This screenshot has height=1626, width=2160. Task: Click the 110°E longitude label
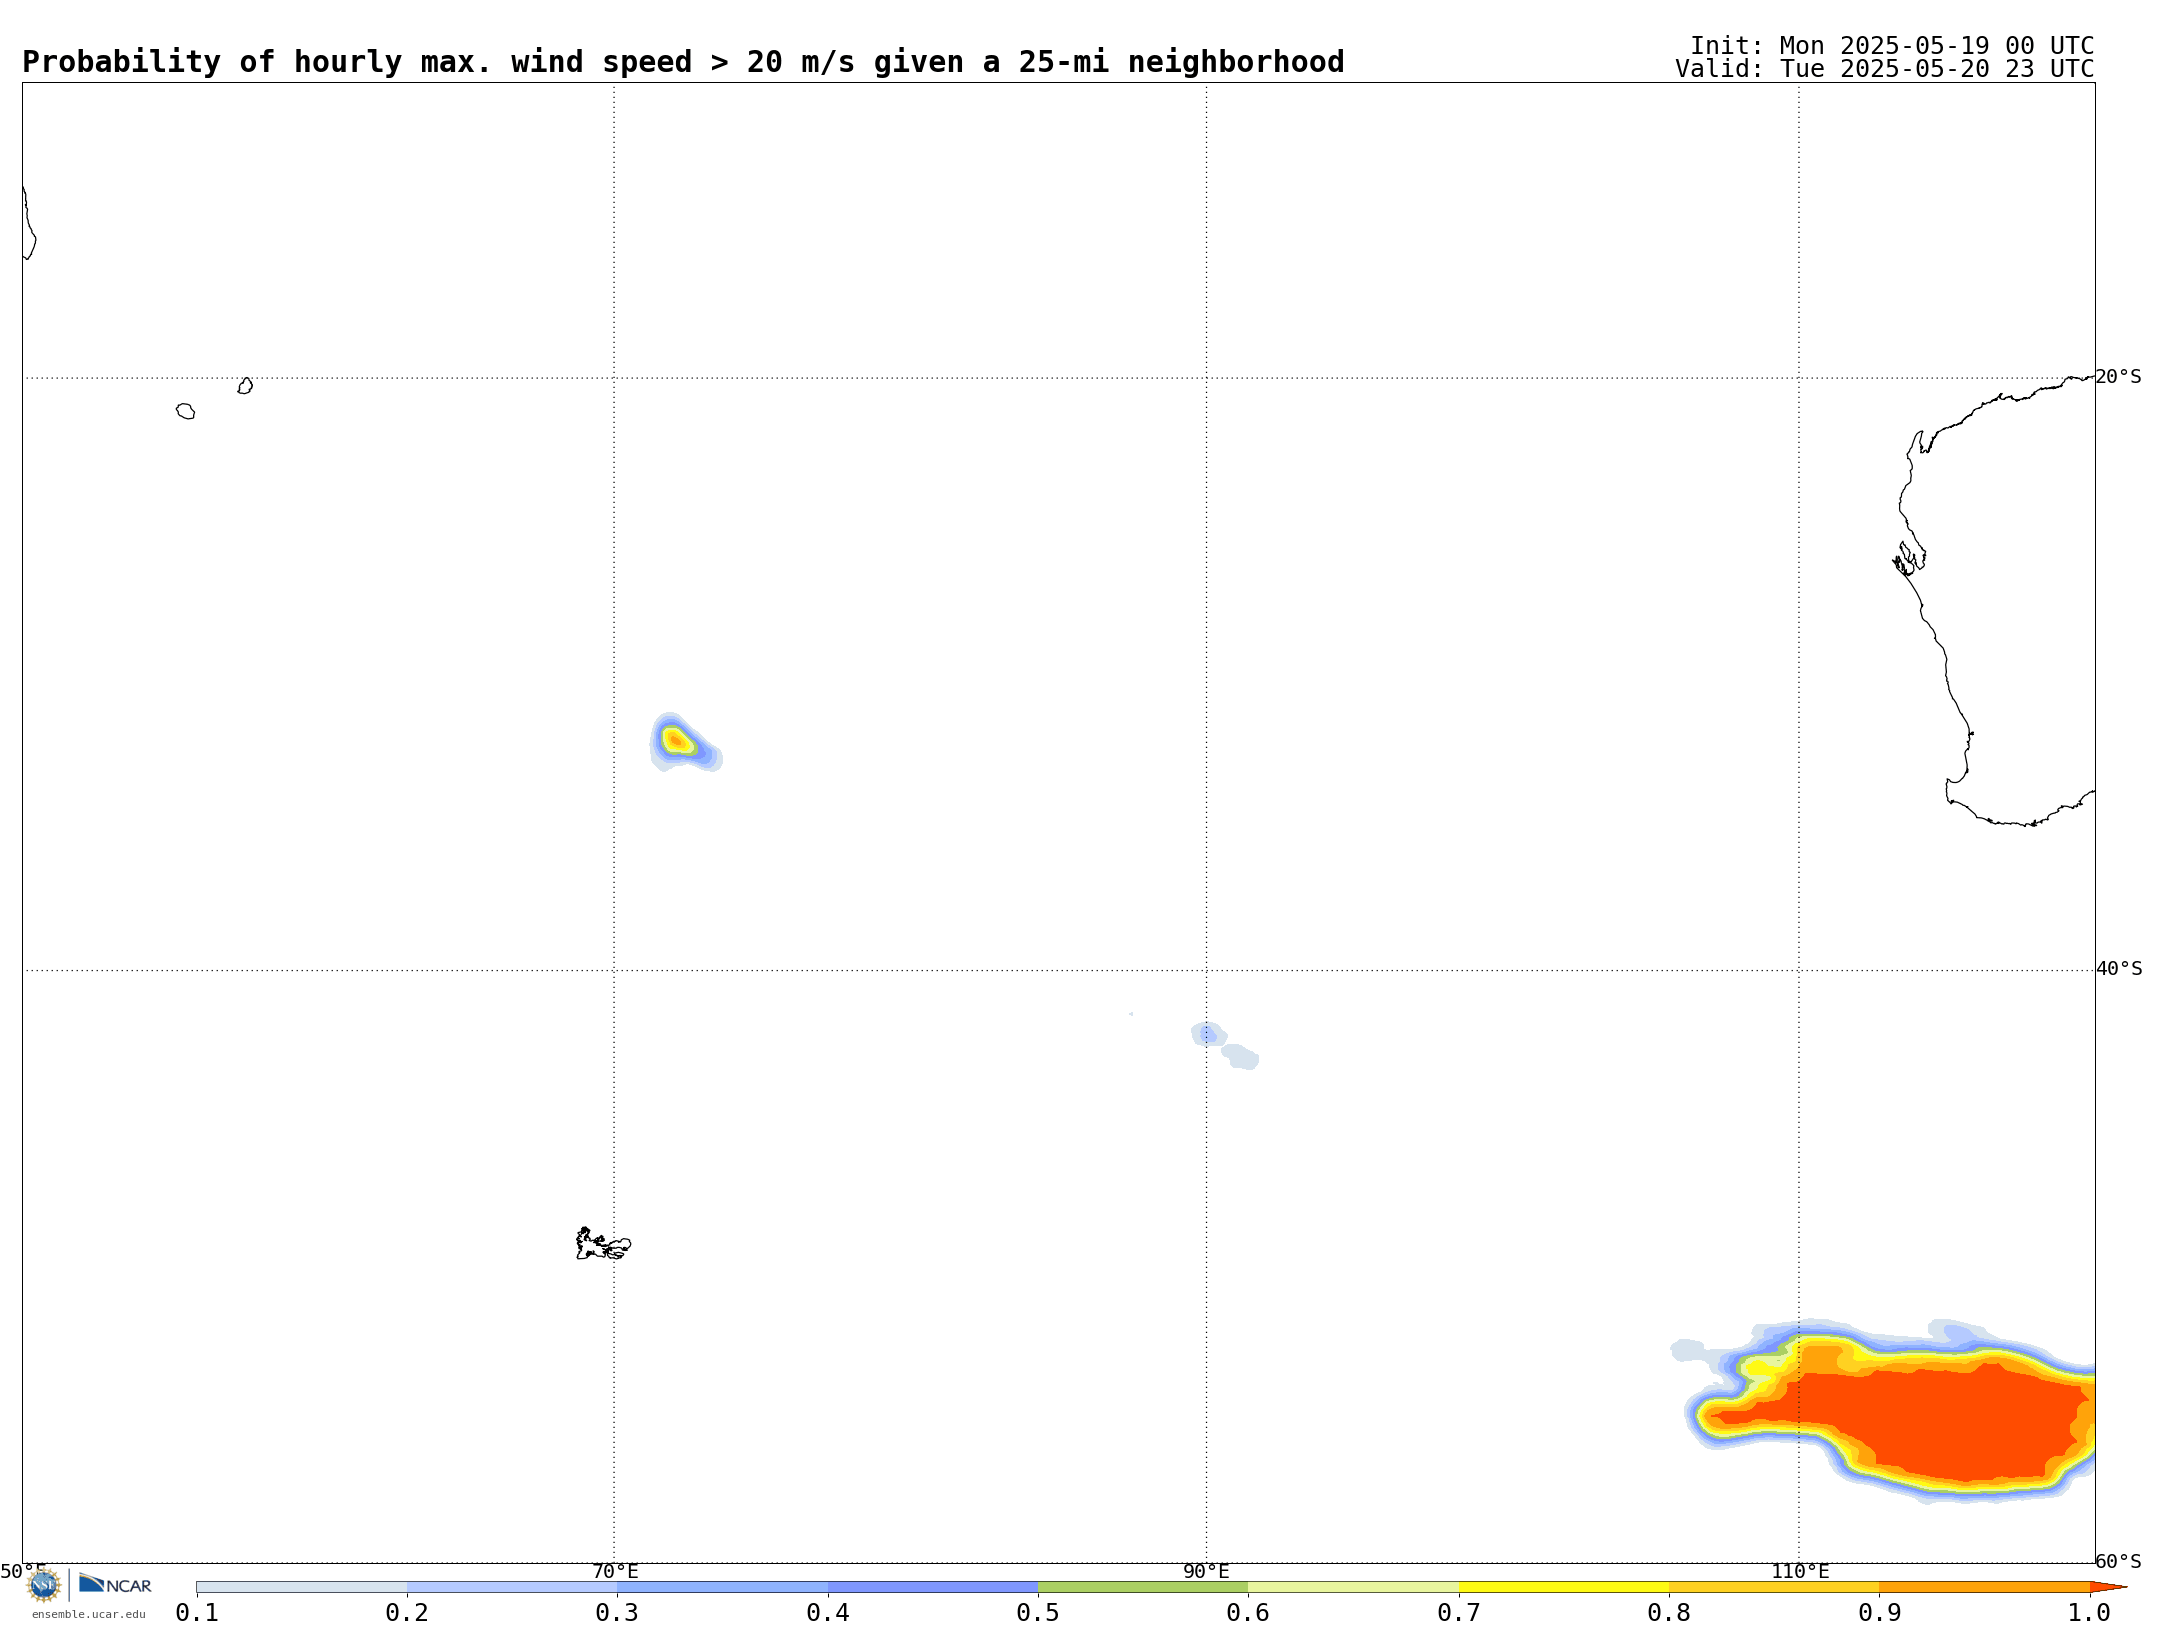1800,1571
